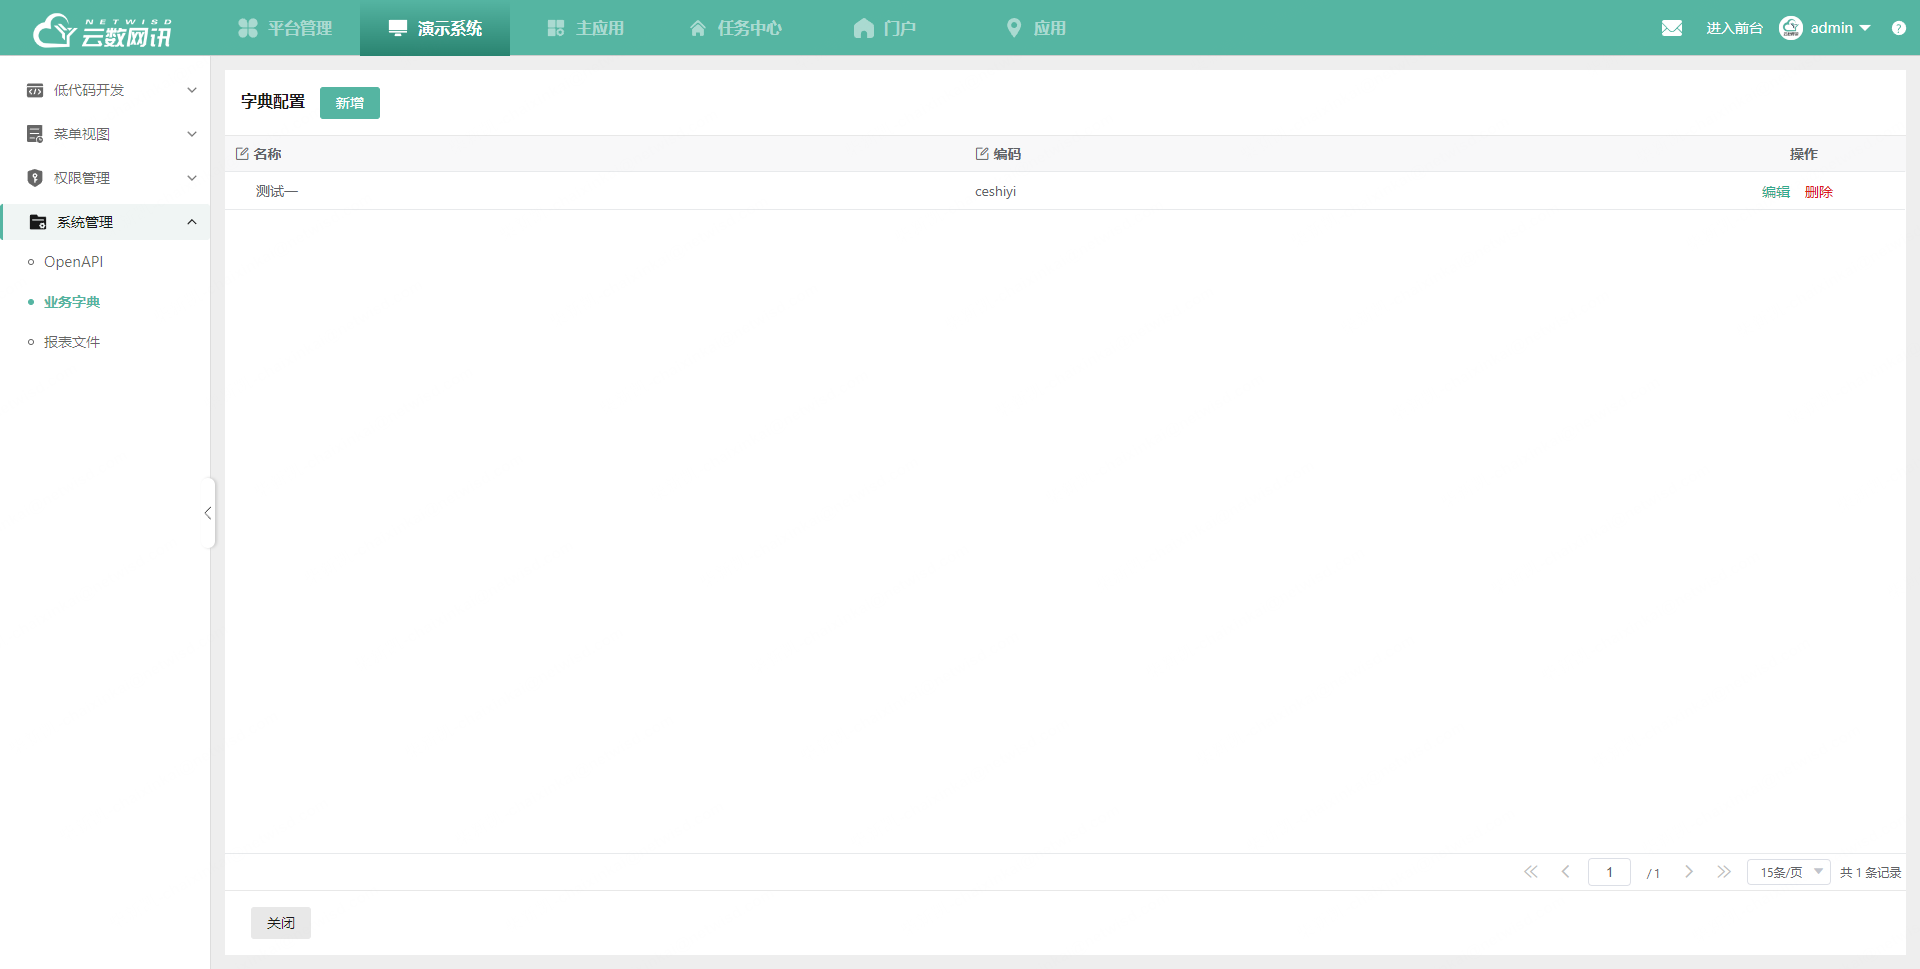1920x969 pixels.
Task: Click the edit icon beside 编码 column
Action: 982,154
